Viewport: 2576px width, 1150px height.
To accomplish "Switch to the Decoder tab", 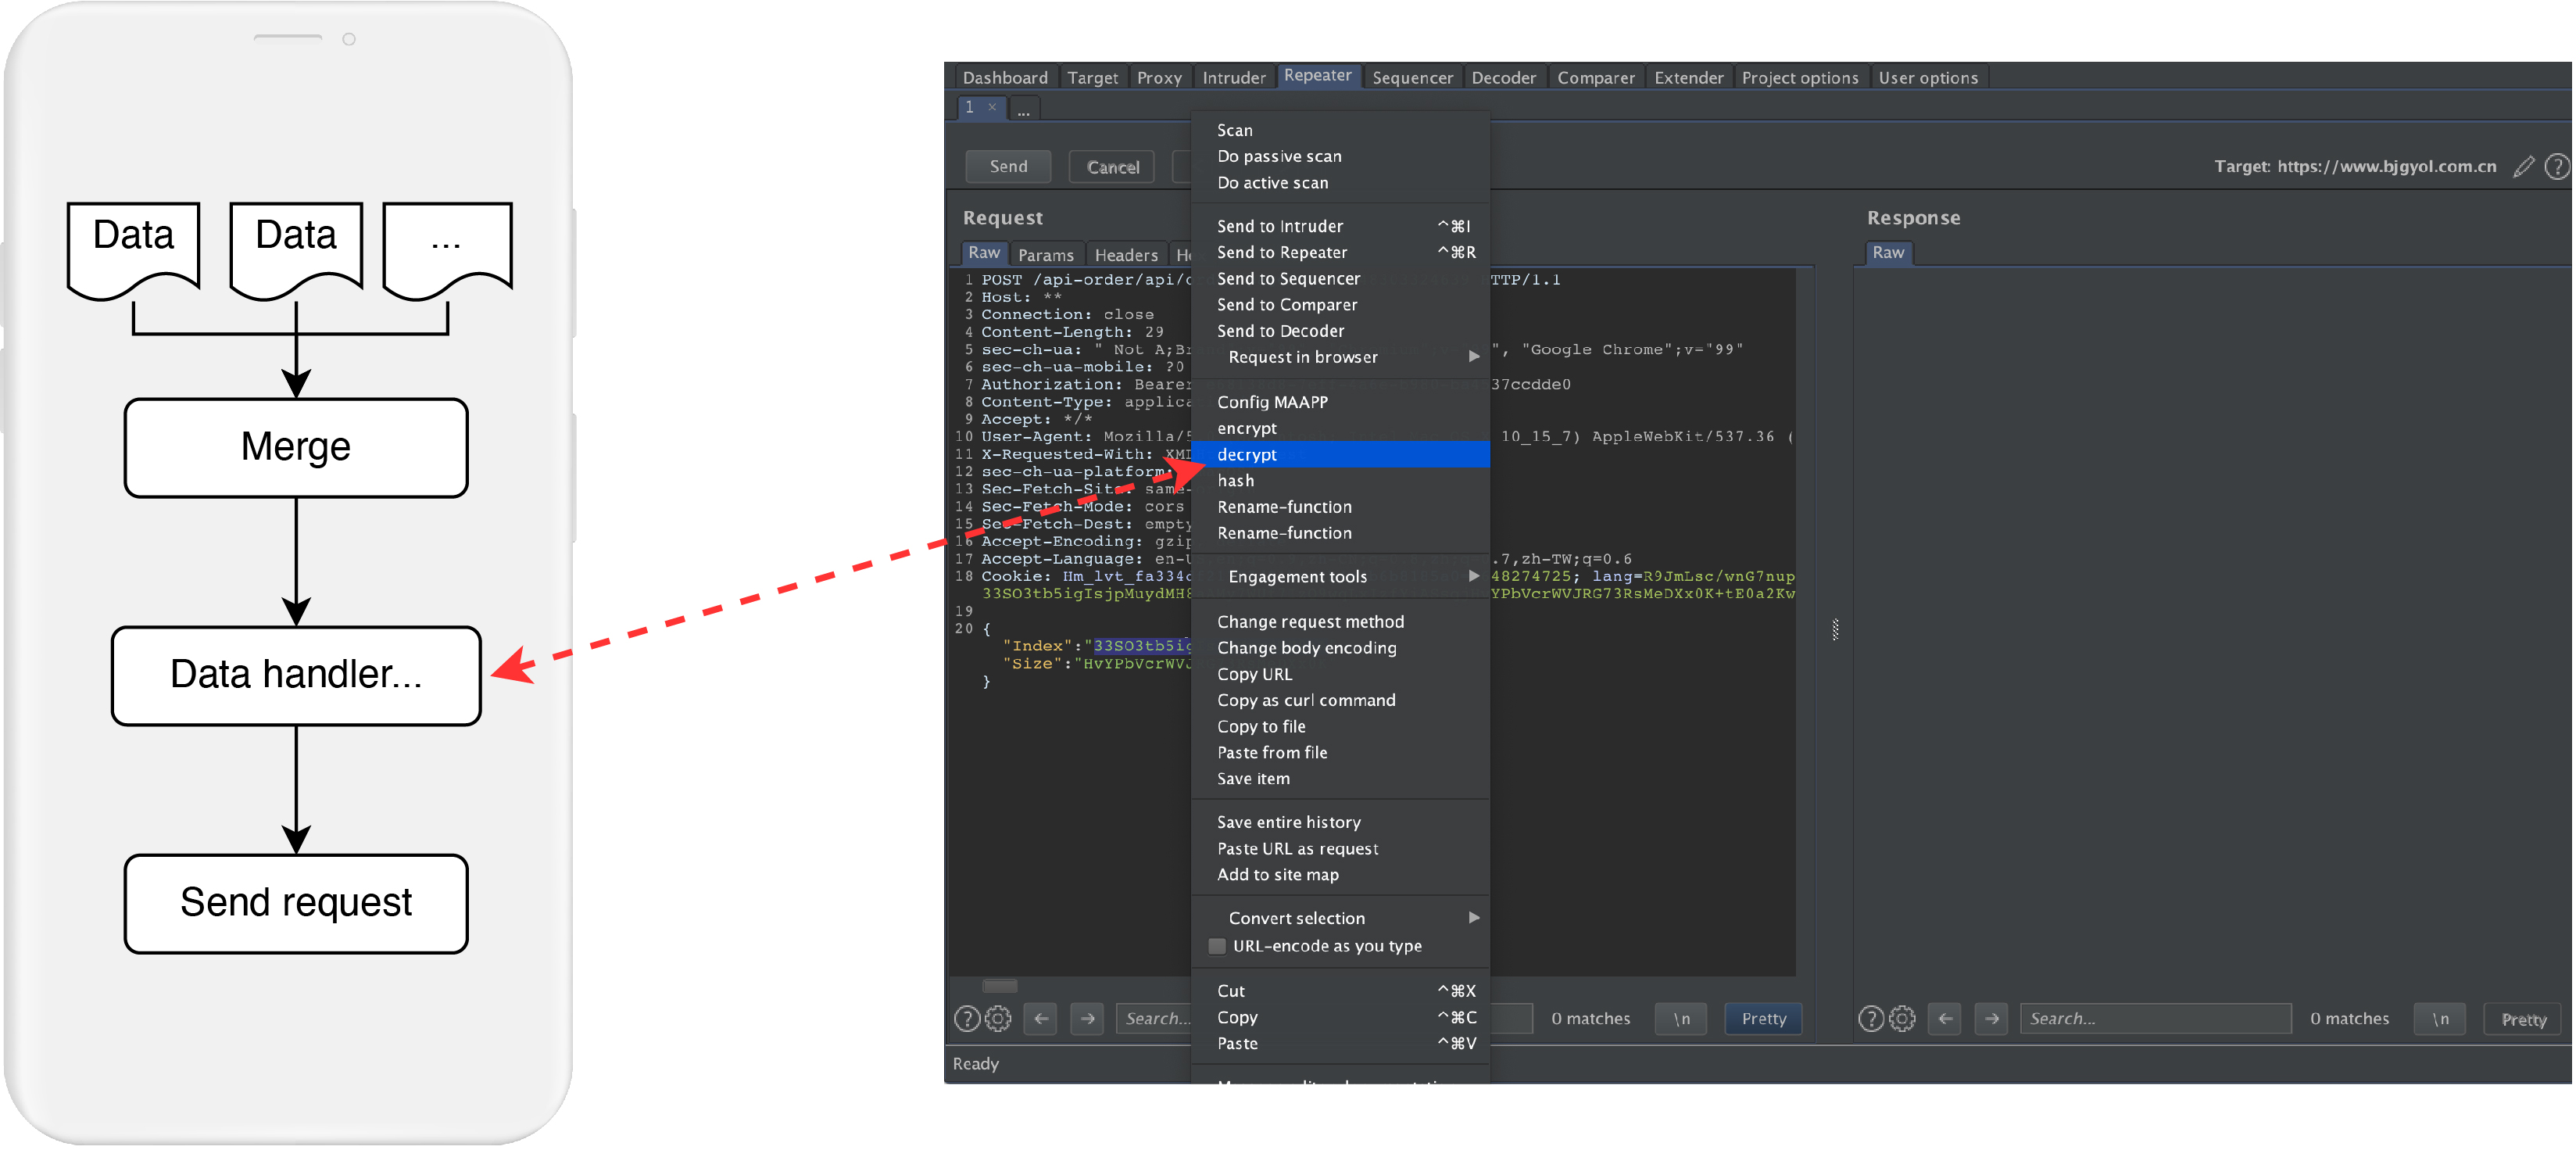I will [x=1503, y=77].
